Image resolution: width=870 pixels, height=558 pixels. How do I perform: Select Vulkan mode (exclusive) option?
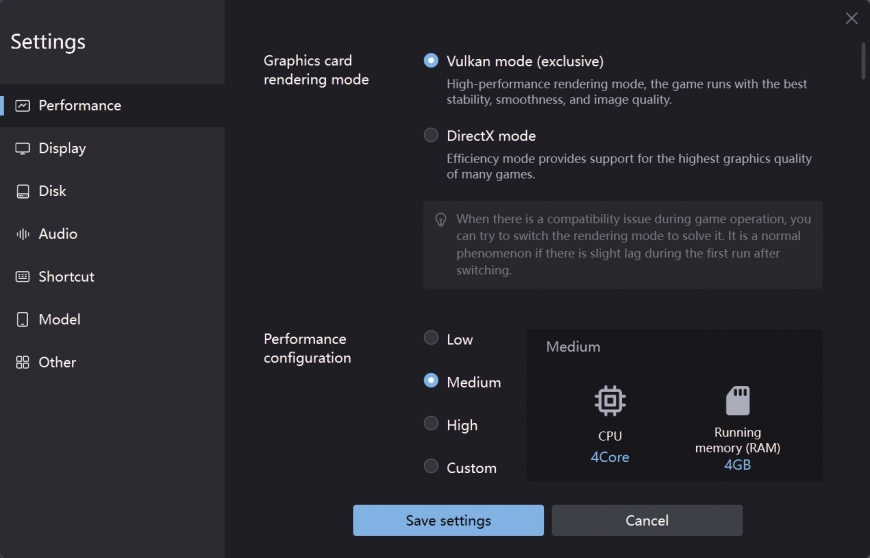tap(431, 60)
